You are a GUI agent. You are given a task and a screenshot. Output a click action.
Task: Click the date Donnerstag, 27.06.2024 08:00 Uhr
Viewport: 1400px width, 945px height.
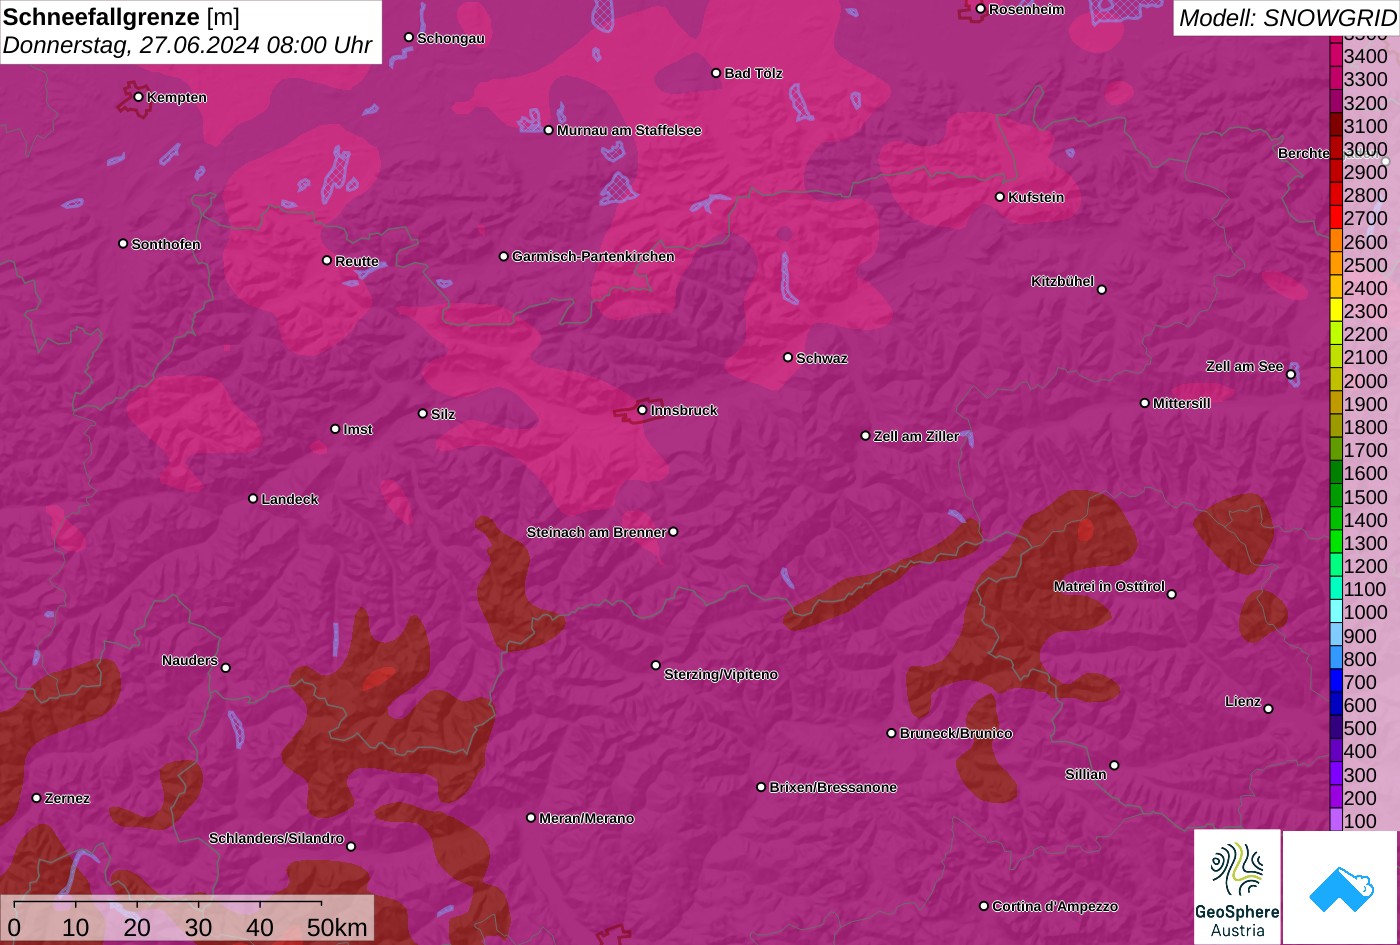(187, 45)
